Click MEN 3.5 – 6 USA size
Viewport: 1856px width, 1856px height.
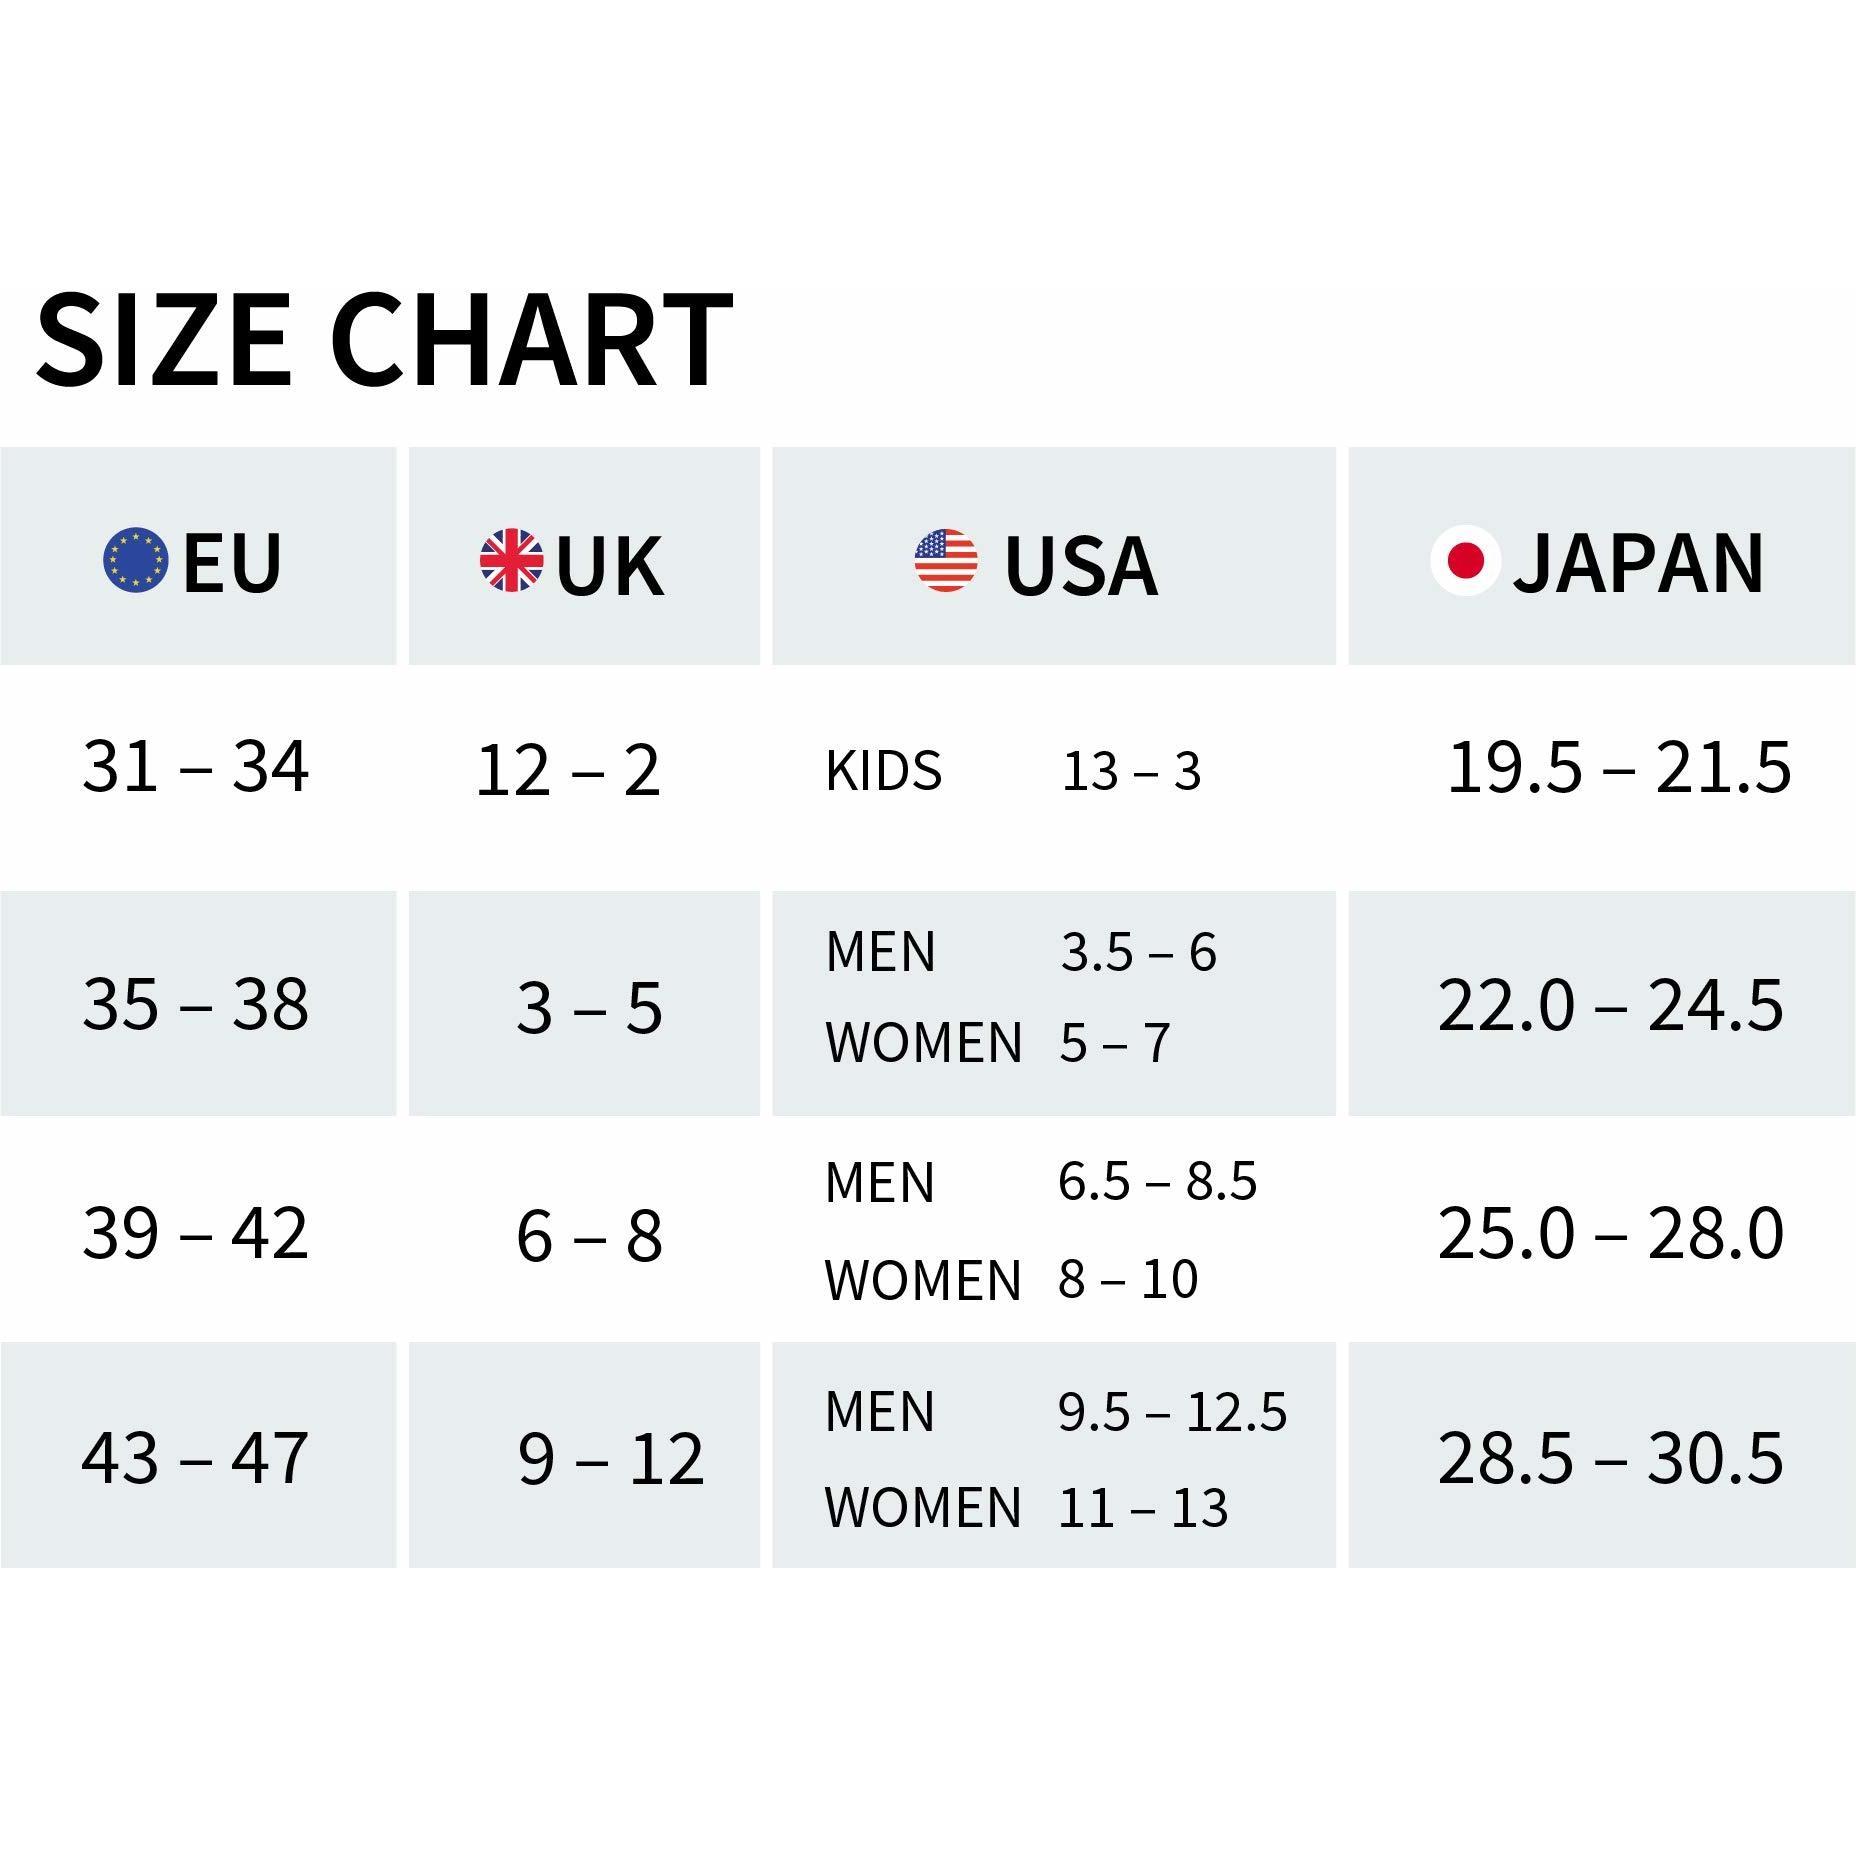[x=1021, y=951]
